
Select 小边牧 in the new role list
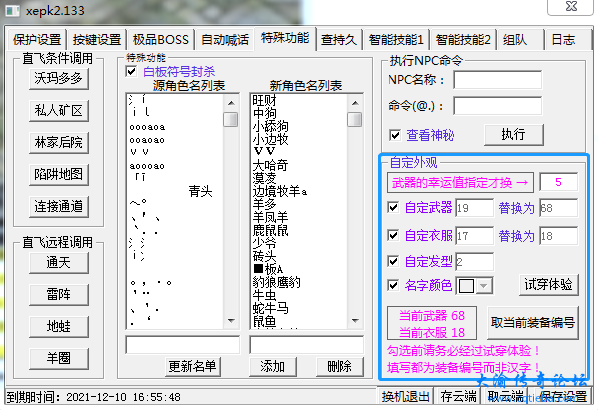click(x=270, y=139)
